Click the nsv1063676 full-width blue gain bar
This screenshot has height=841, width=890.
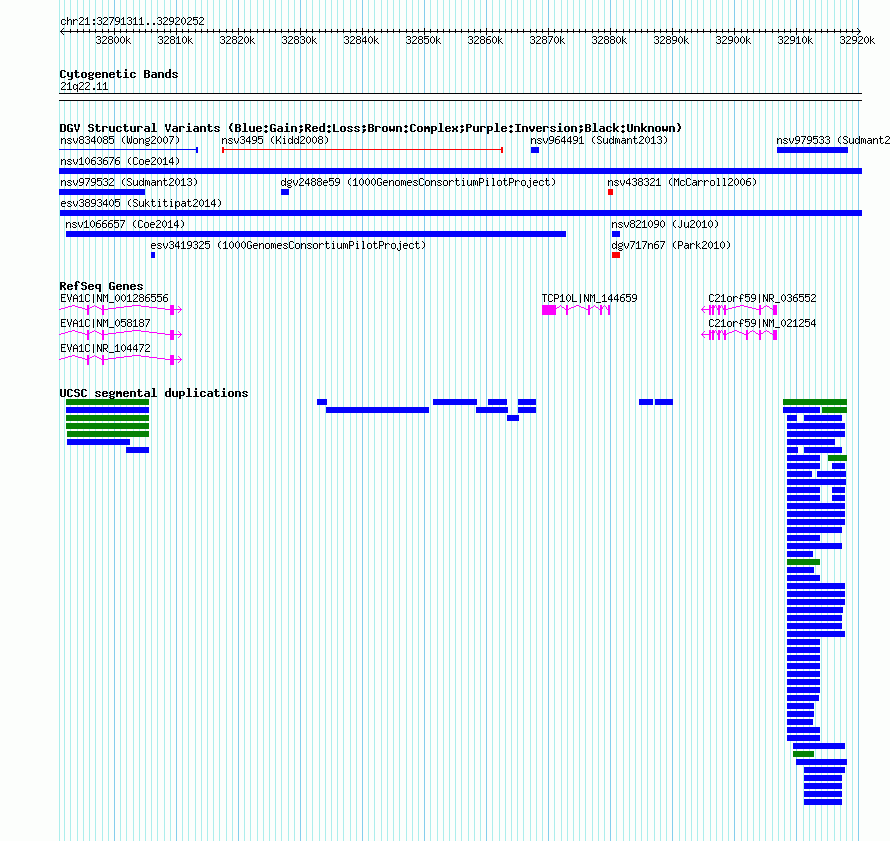coord(460,171)
